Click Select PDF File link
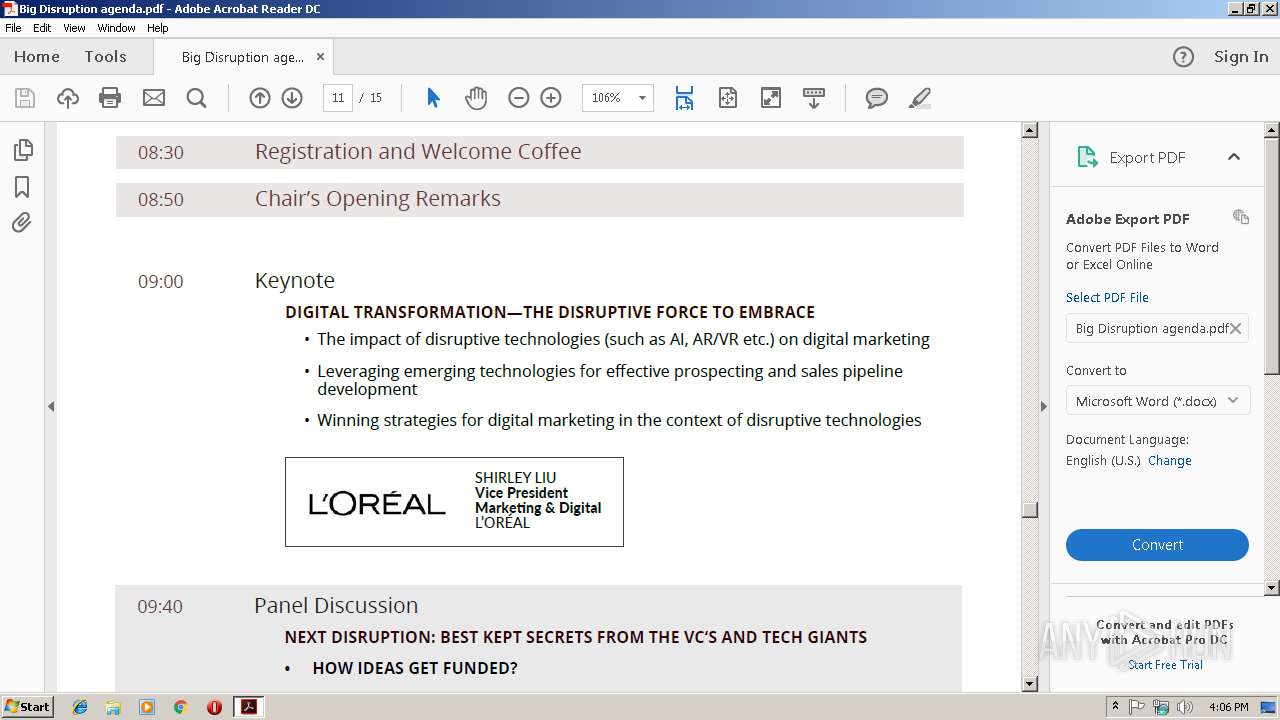 tap(1107, 297)
